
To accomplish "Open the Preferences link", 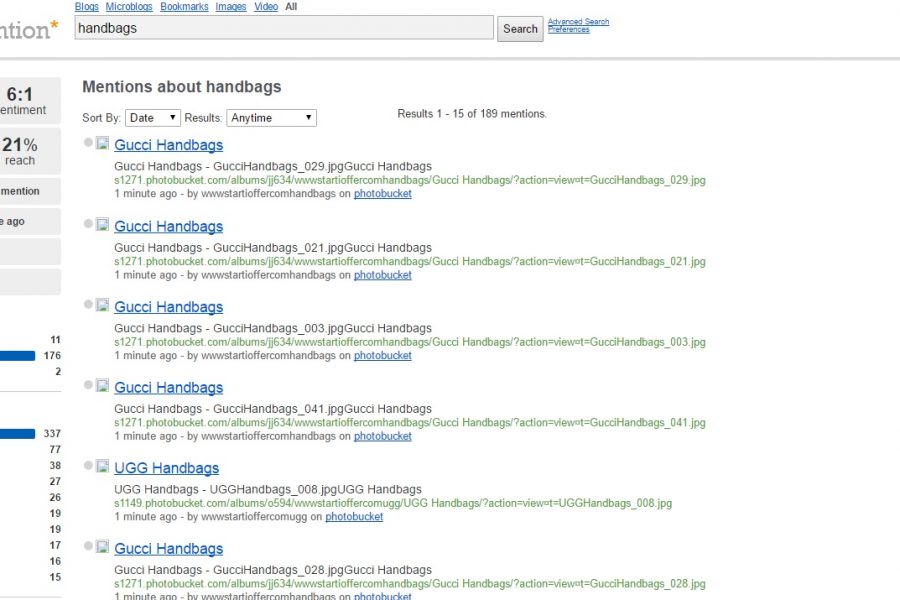I will point(568,29).
